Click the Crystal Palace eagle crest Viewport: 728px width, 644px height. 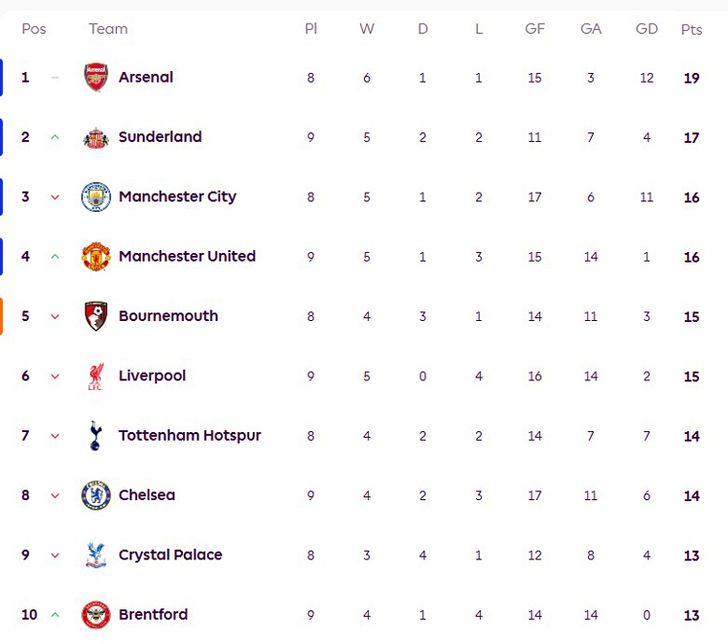(95, 555)
